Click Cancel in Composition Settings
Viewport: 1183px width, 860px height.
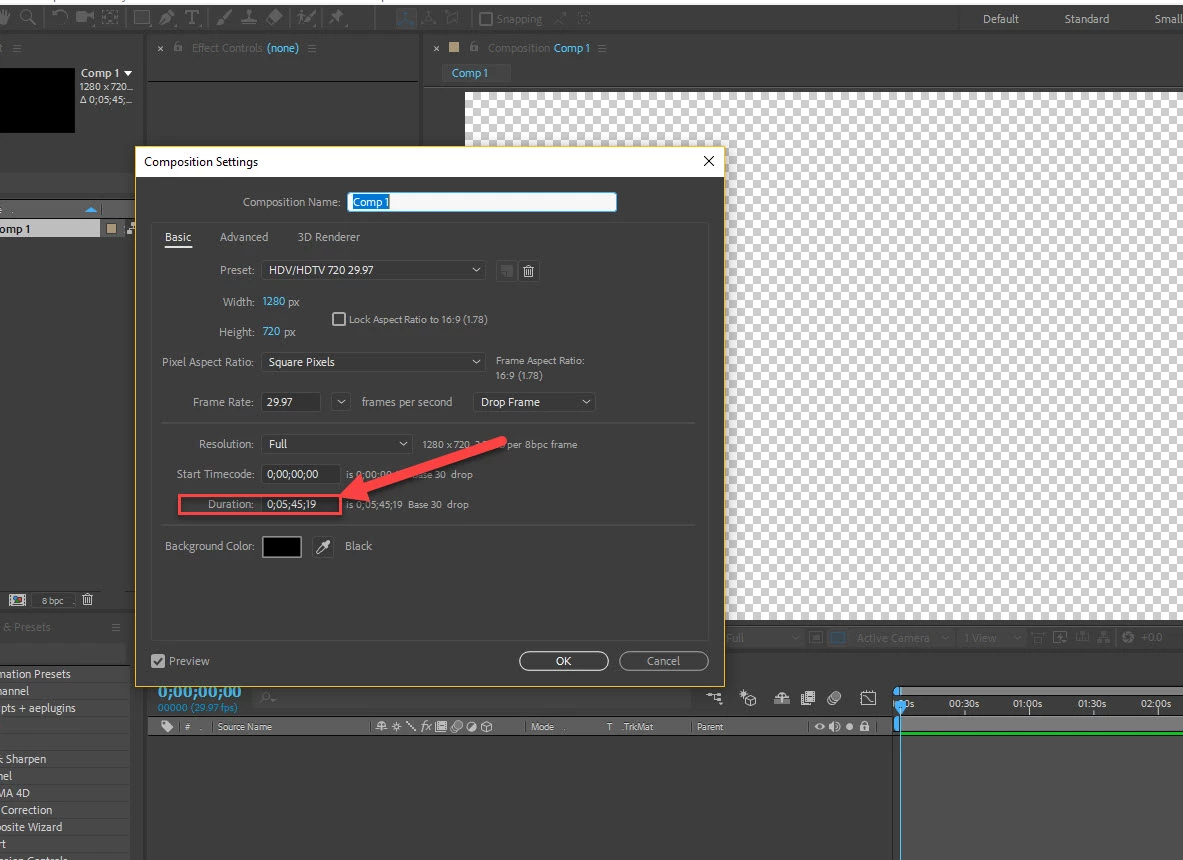tap(663, 661)
